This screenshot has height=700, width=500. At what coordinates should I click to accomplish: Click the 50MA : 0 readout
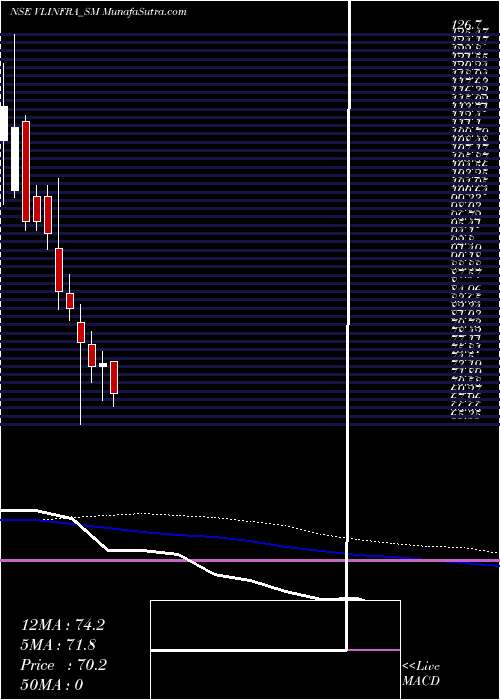tap(52, 685)
